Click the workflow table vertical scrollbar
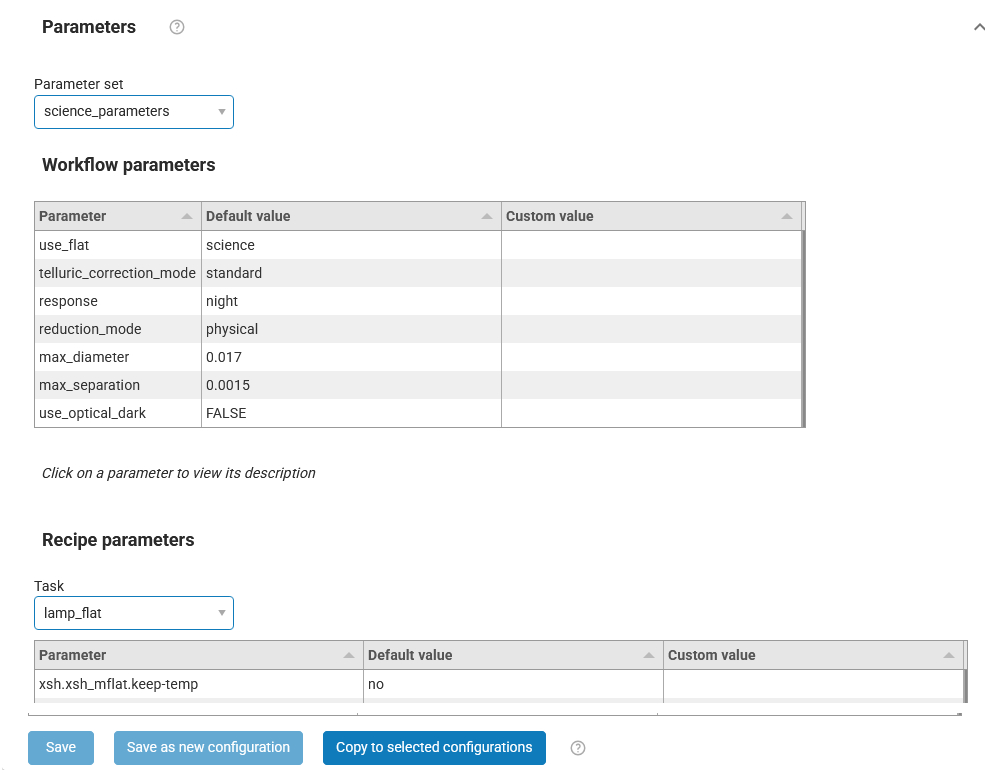Image resolution: width=985 pixels, height=777 pixels. (x=803, y=329)
